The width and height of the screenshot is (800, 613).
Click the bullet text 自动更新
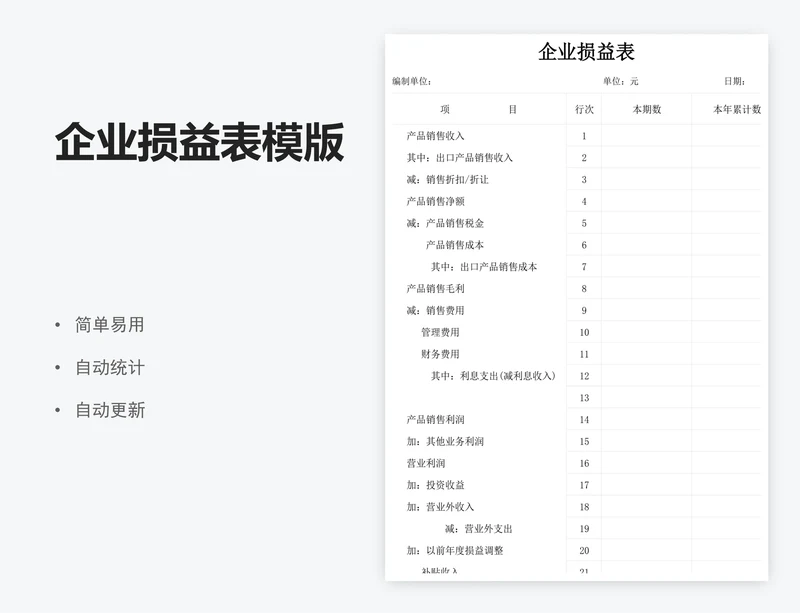tap(110, 410)
